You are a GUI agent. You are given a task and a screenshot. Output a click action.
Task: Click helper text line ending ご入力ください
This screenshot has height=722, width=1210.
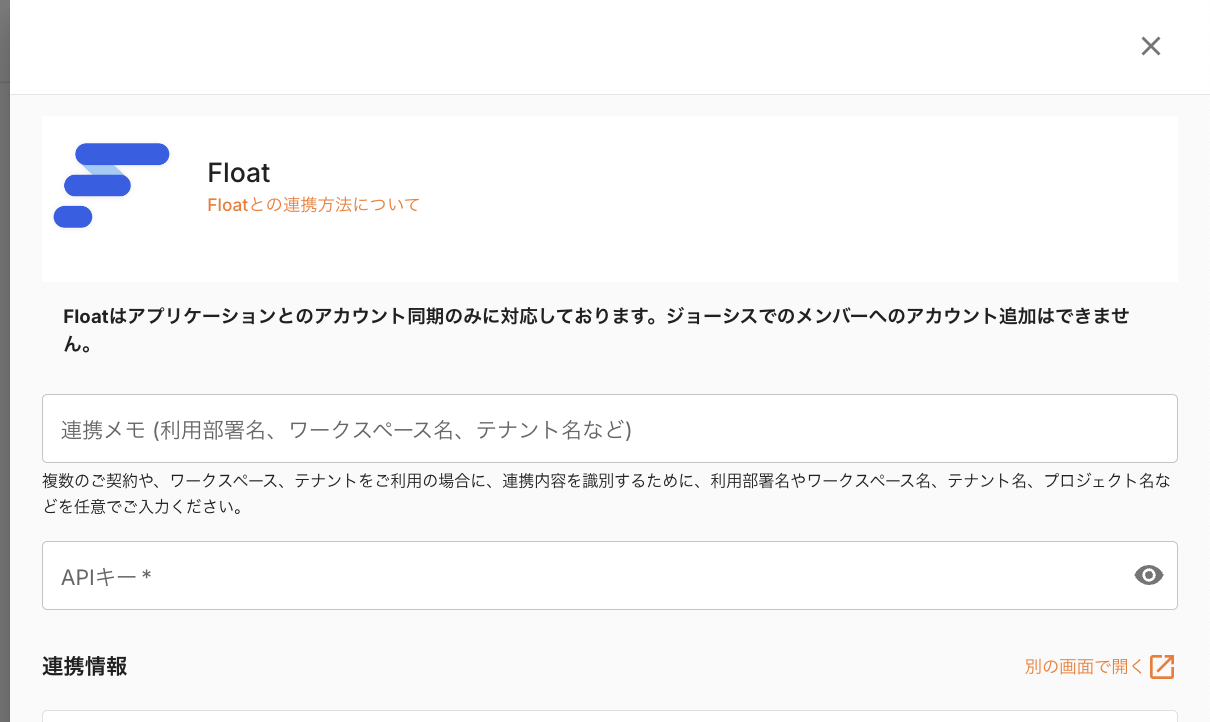point(142,507)
